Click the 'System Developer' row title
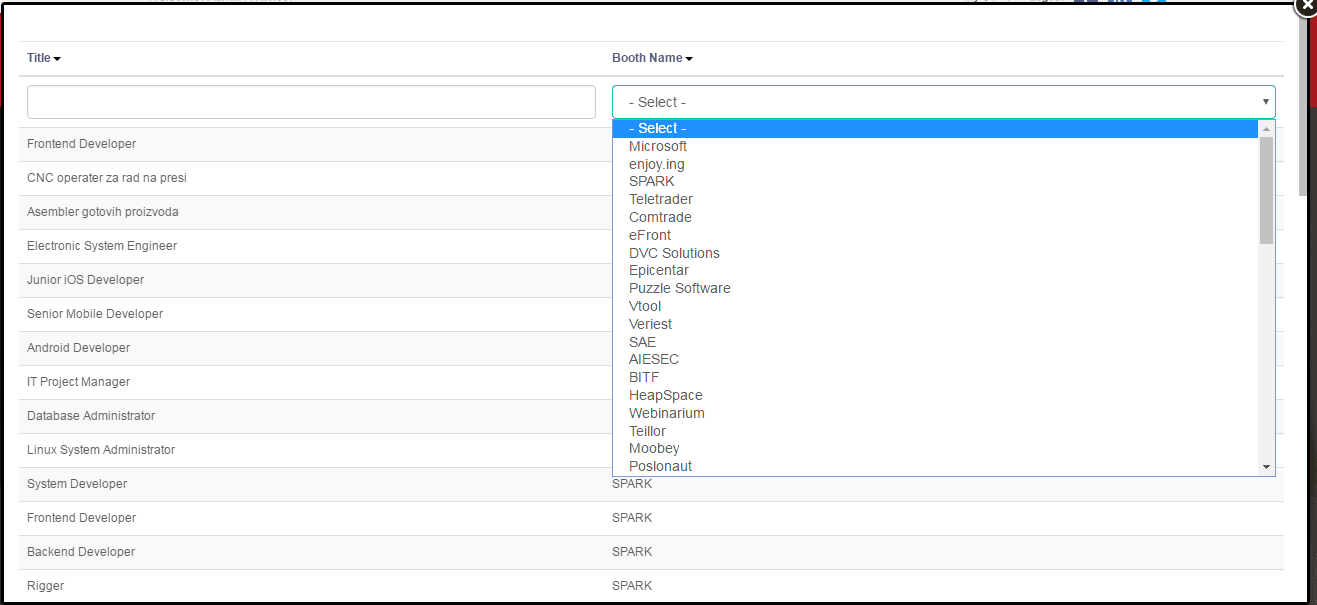 point(77,484)
